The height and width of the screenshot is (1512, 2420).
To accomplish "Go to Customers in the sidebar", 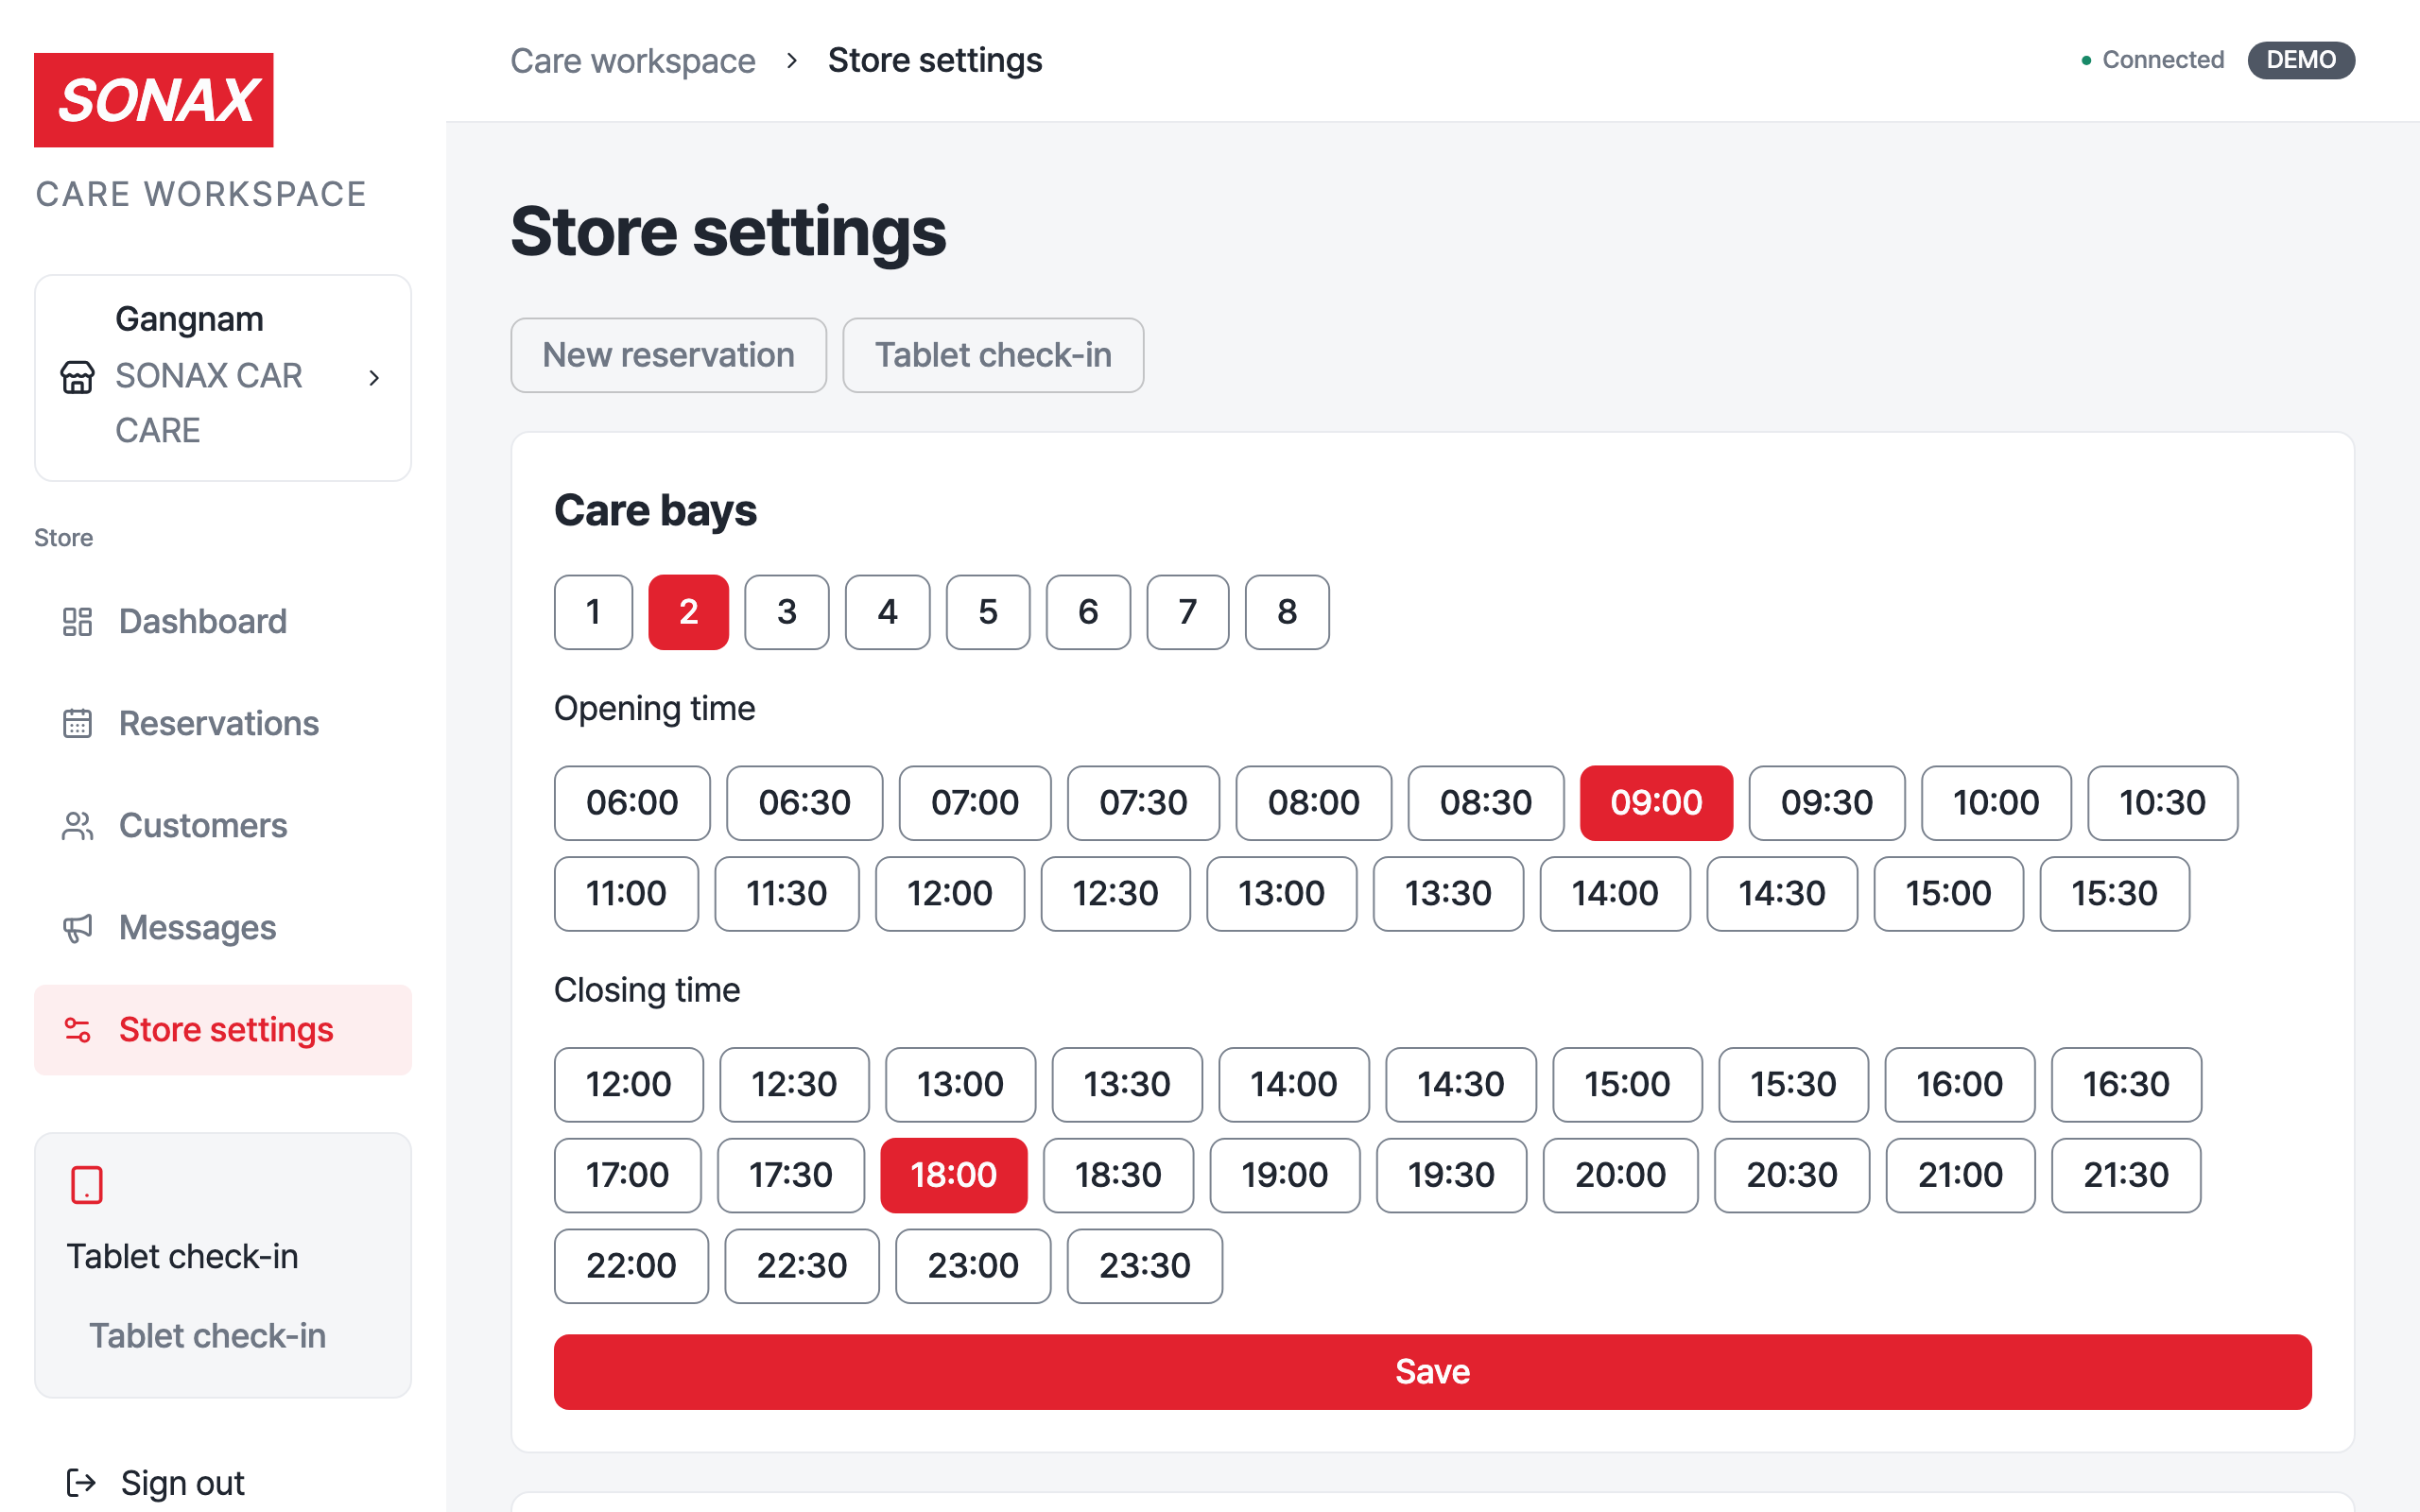I will (x=222, y=825).
